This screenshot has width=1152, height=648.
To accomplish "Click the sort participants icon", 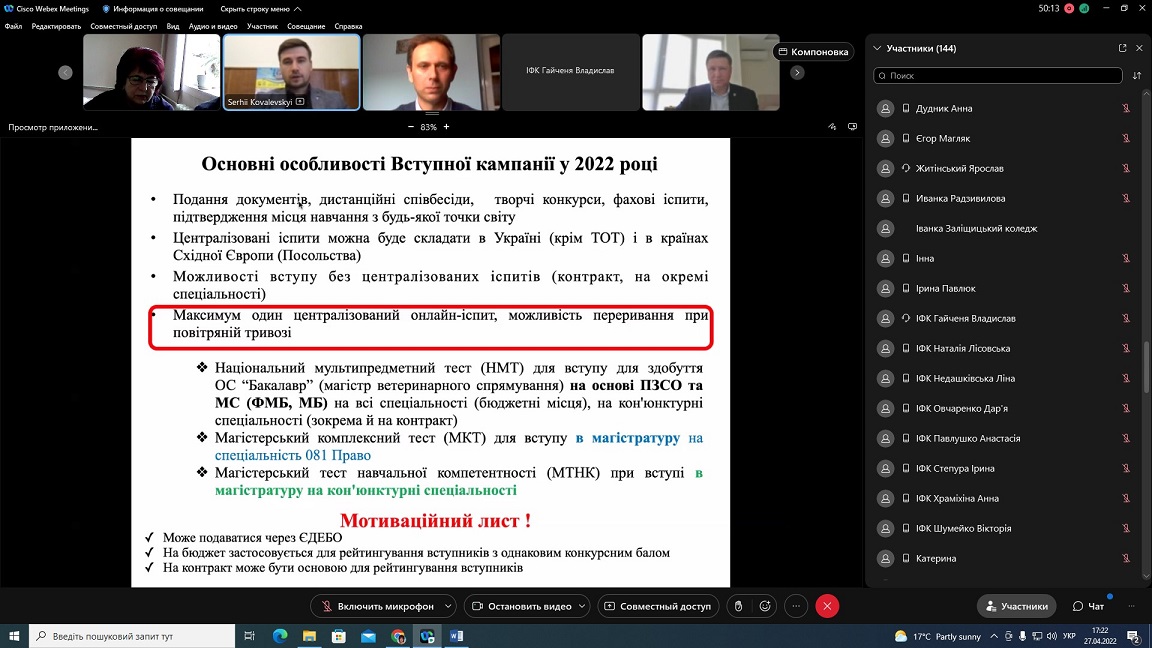I will (1137, 76).
